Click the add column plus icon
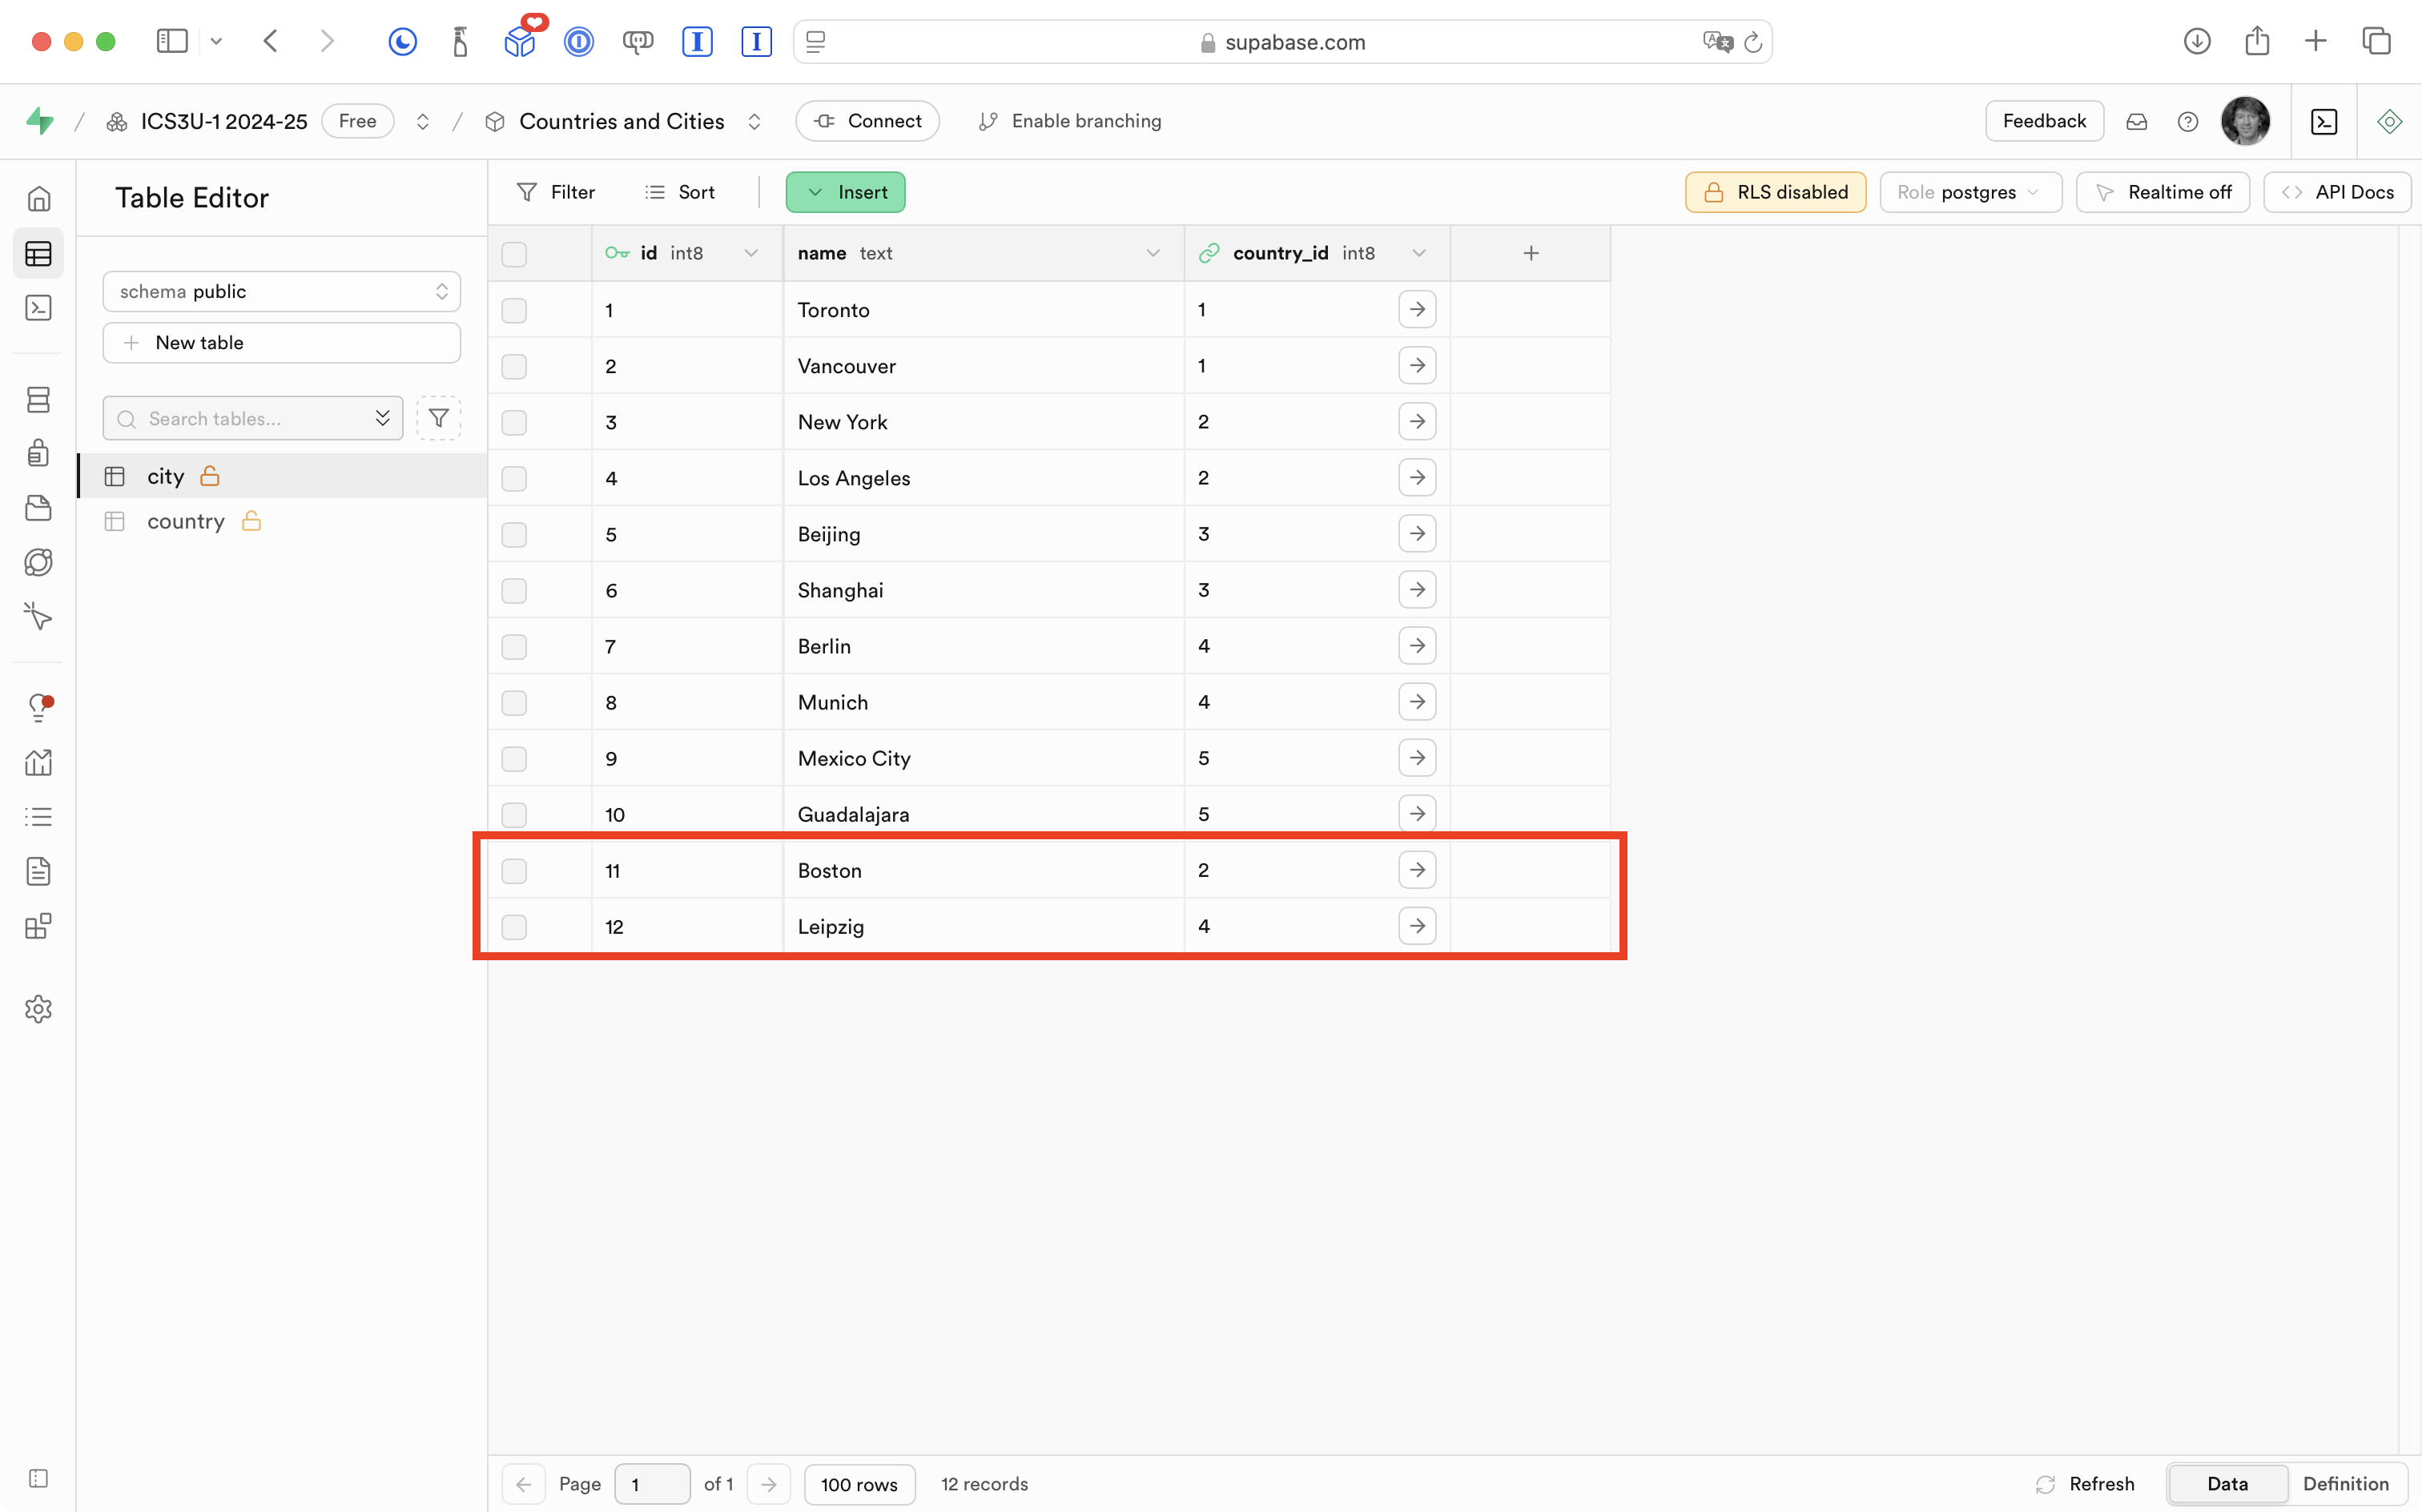 coord(1530,253)
